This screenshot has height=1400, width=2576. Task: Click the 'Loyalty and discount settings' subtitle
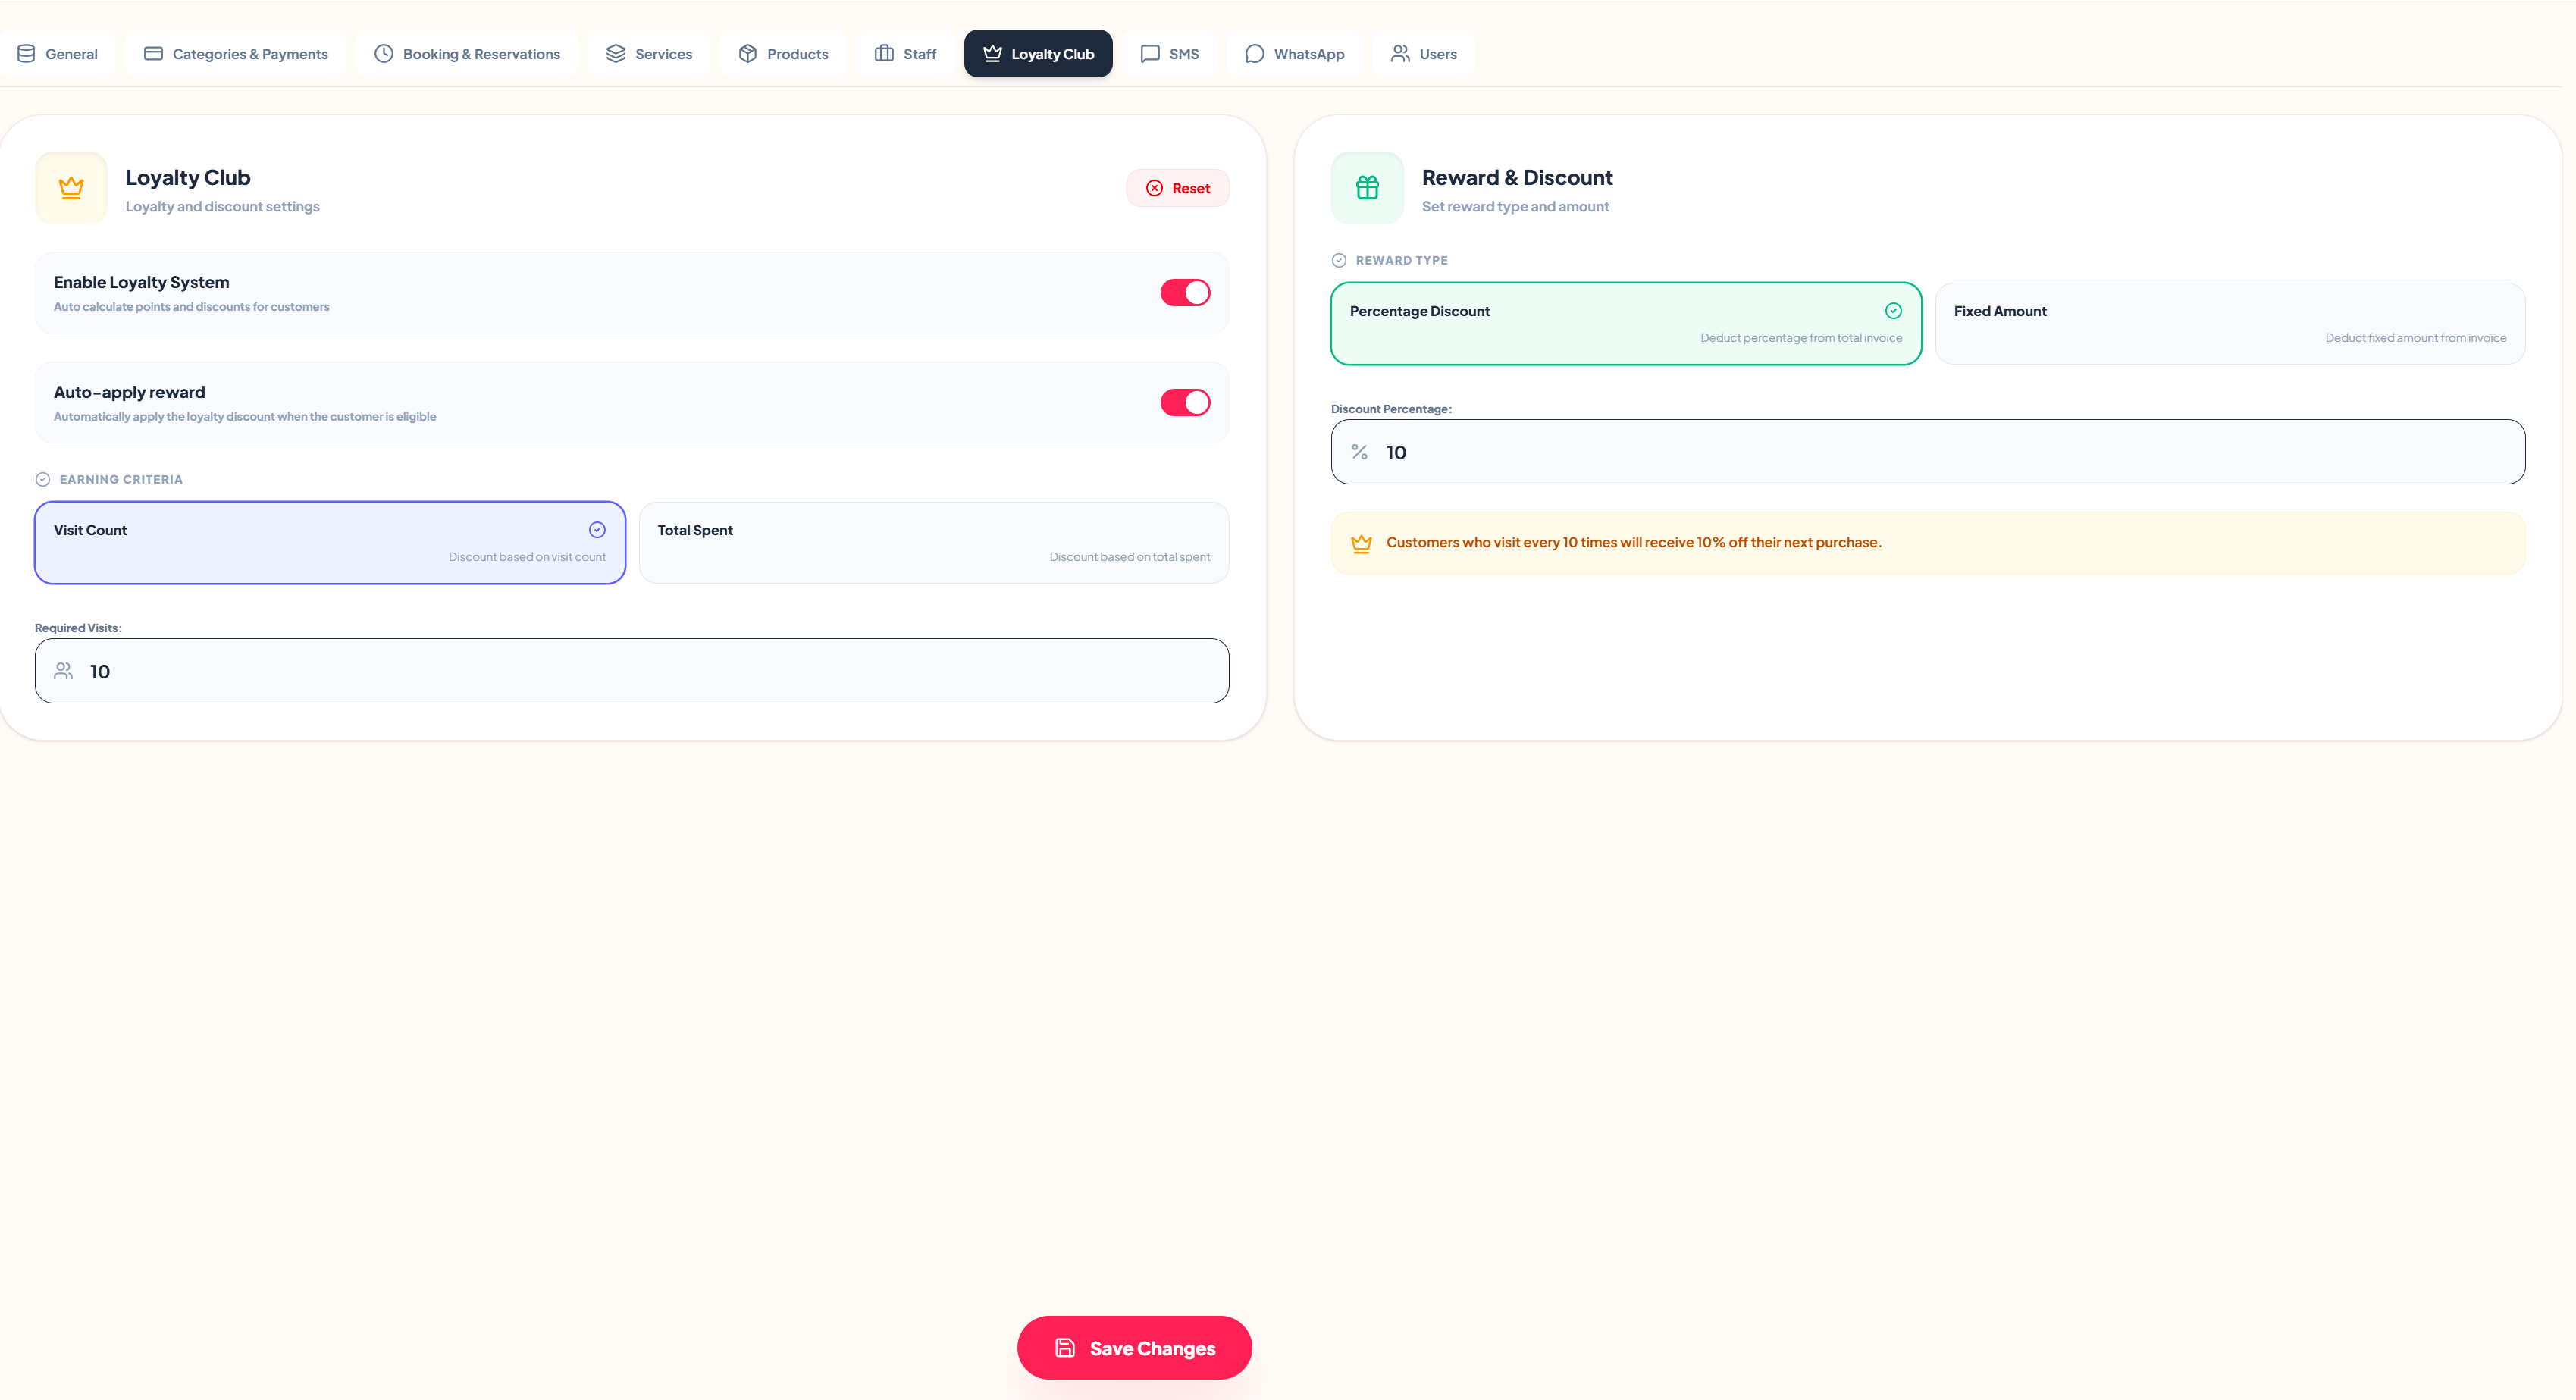click(x=222, y=207)
